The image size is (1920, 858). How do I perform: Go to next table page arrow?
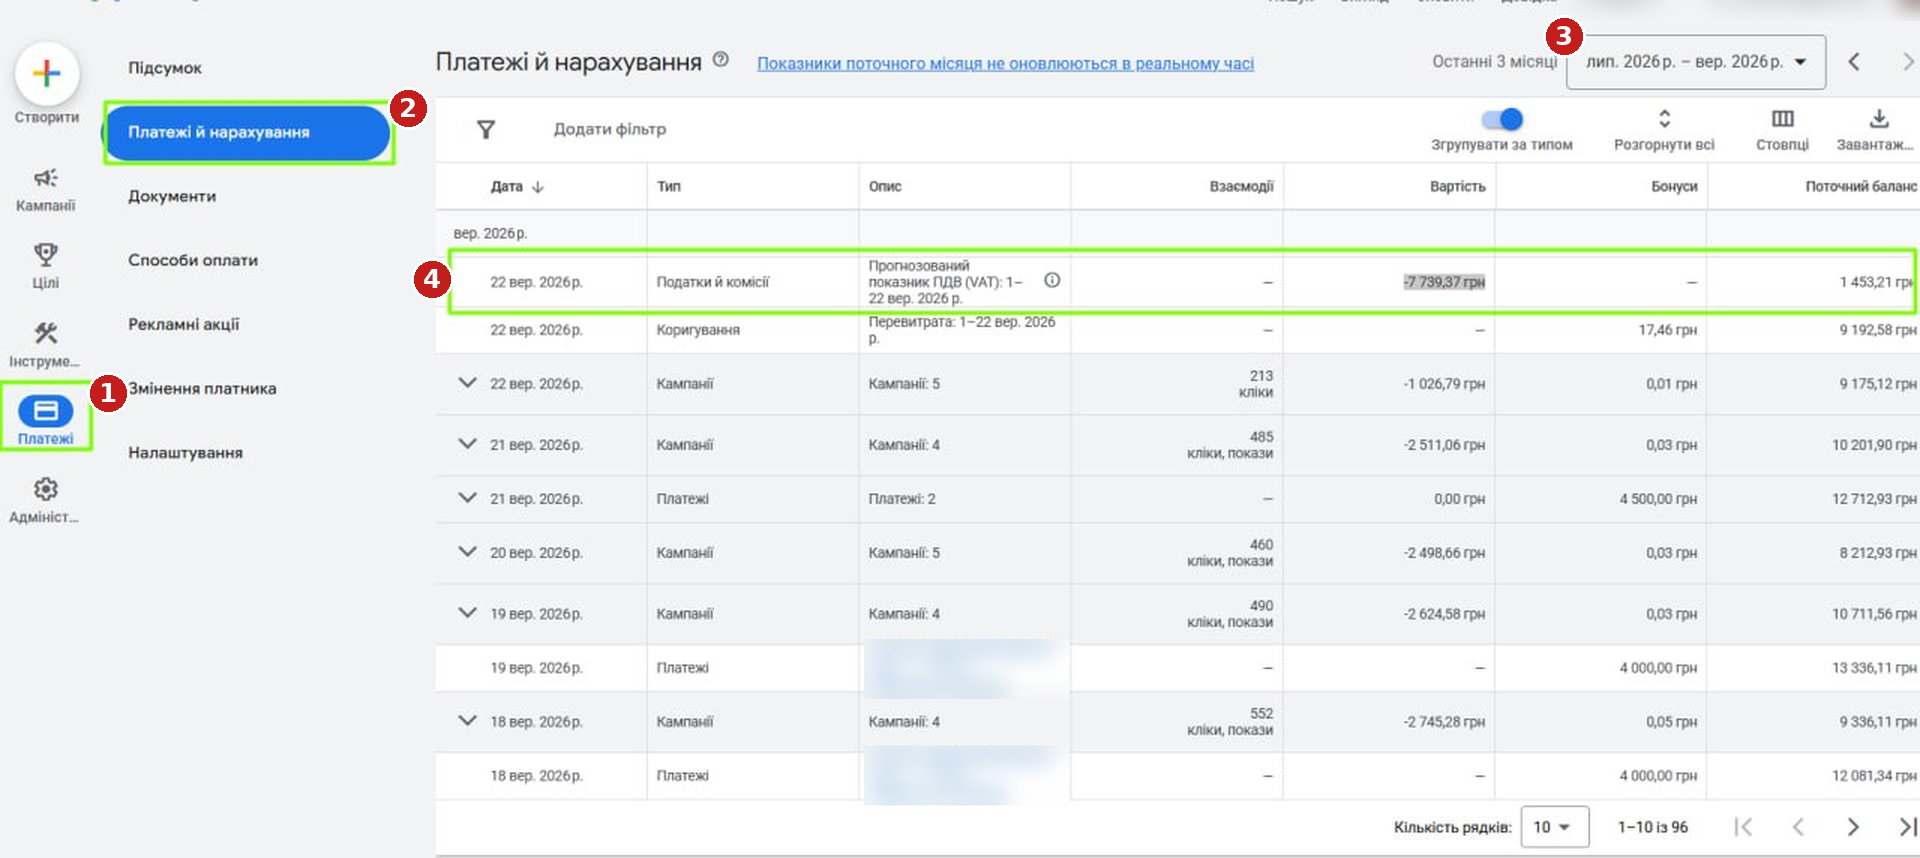point(1853,827)
